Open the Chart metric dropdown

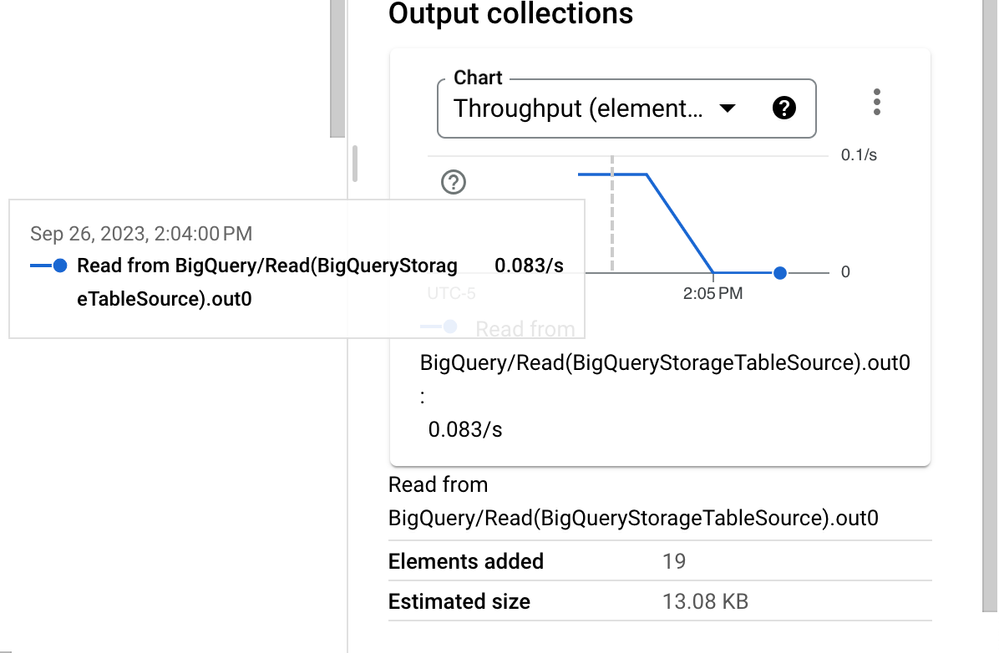point(626,108)
